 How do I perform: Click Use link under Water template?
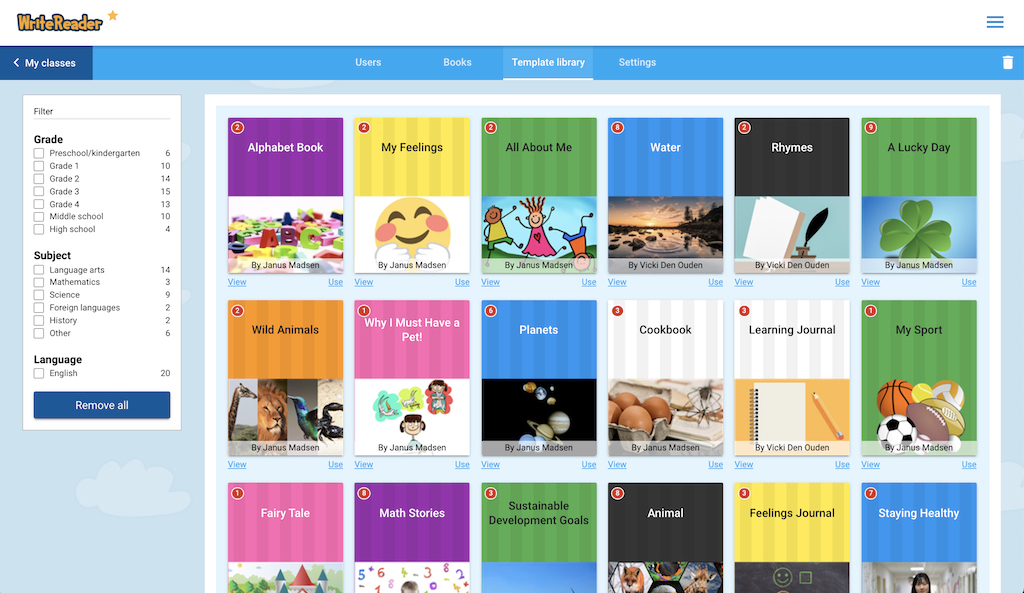coord(716,282)
